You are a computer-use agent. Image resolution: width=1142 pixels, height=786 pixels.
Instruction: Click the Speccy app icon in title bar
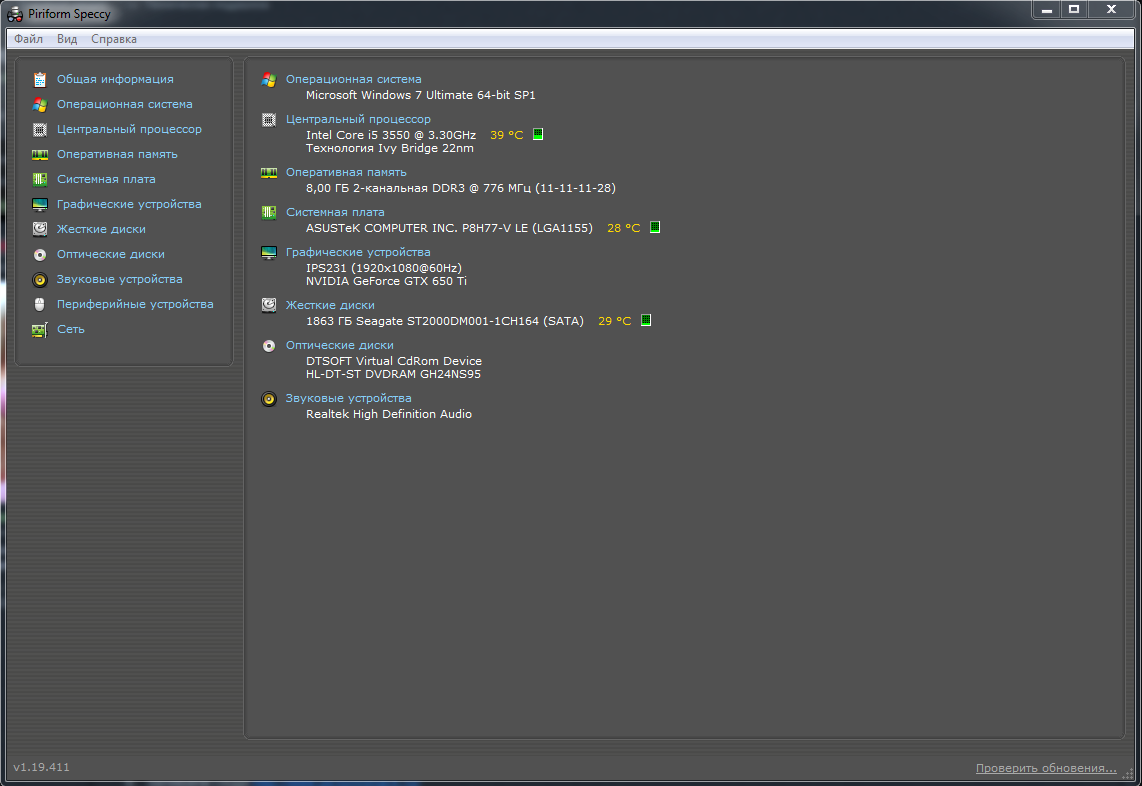tap(15, 14)
